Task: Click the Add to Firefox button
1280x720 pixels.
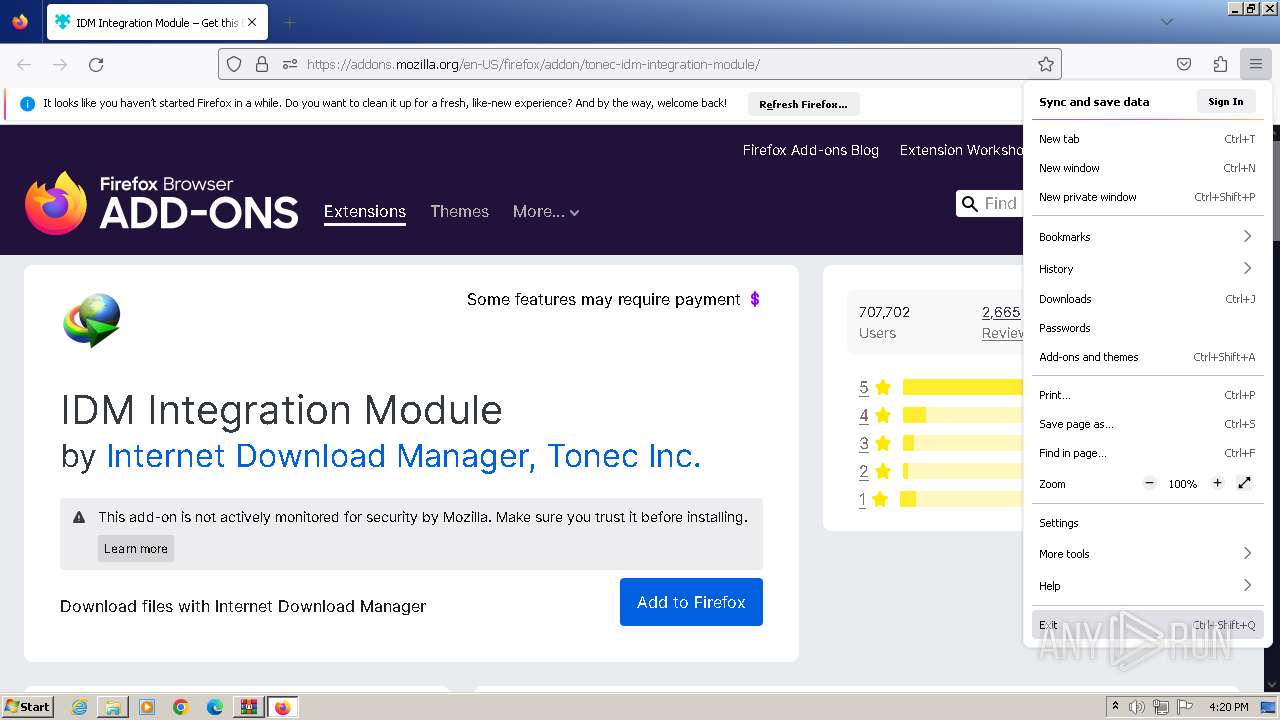Action: [x=691, y=602]
